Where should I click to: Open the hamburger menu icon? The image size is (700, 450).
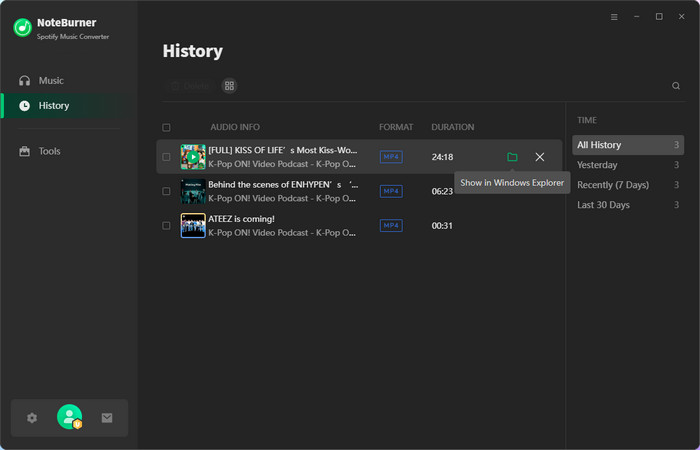point(614,17)
